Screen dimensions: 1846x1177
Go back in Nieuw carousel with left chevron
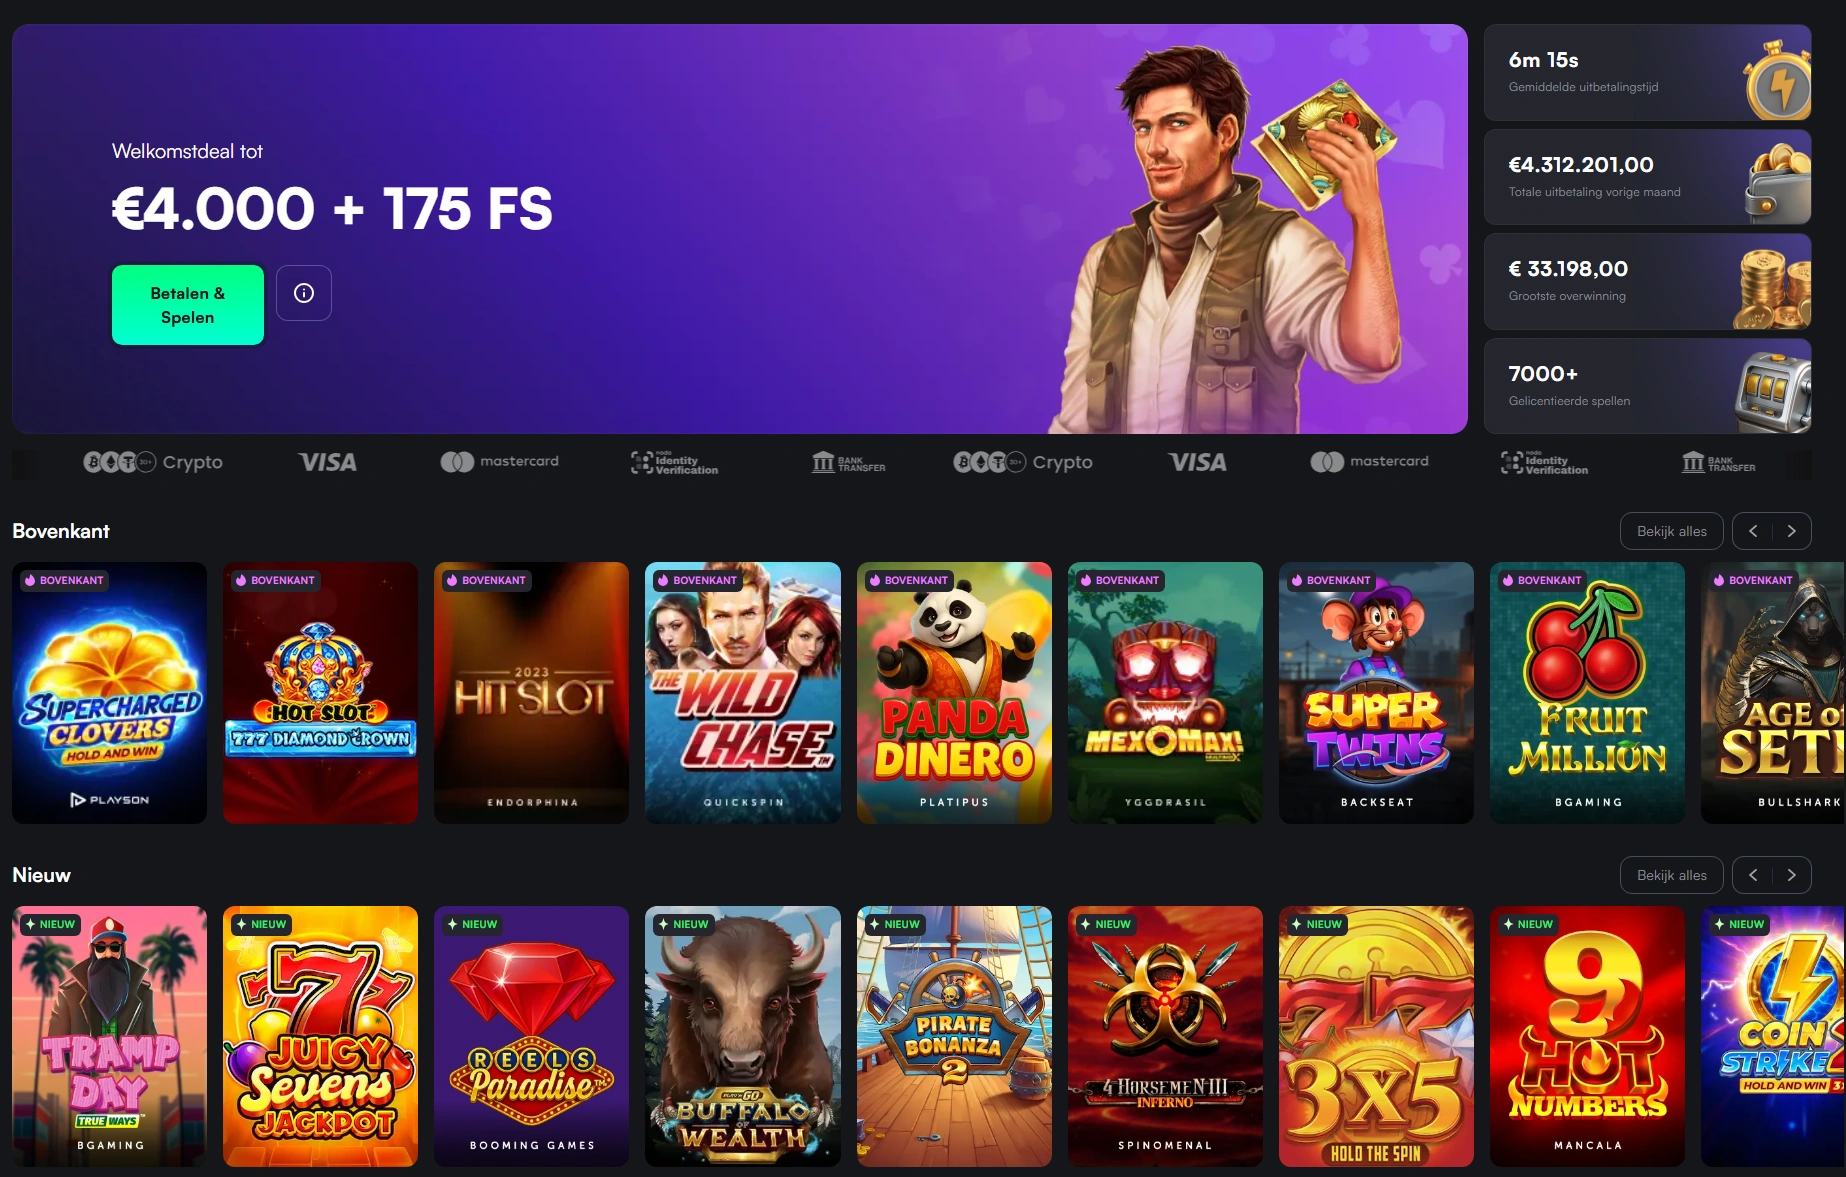coord(1753,875)
